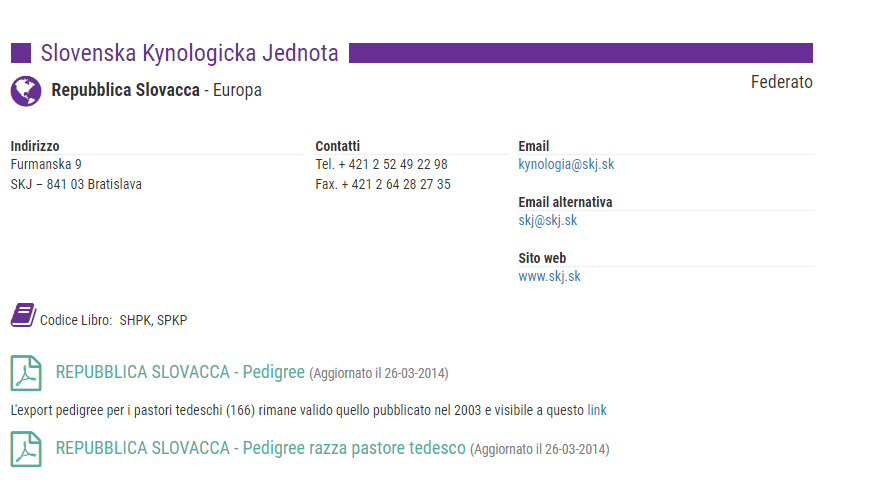Viewport: 890px width, 480px height.
Task: Open Pedigree razza pastore tedesco document
Action: 261,448
